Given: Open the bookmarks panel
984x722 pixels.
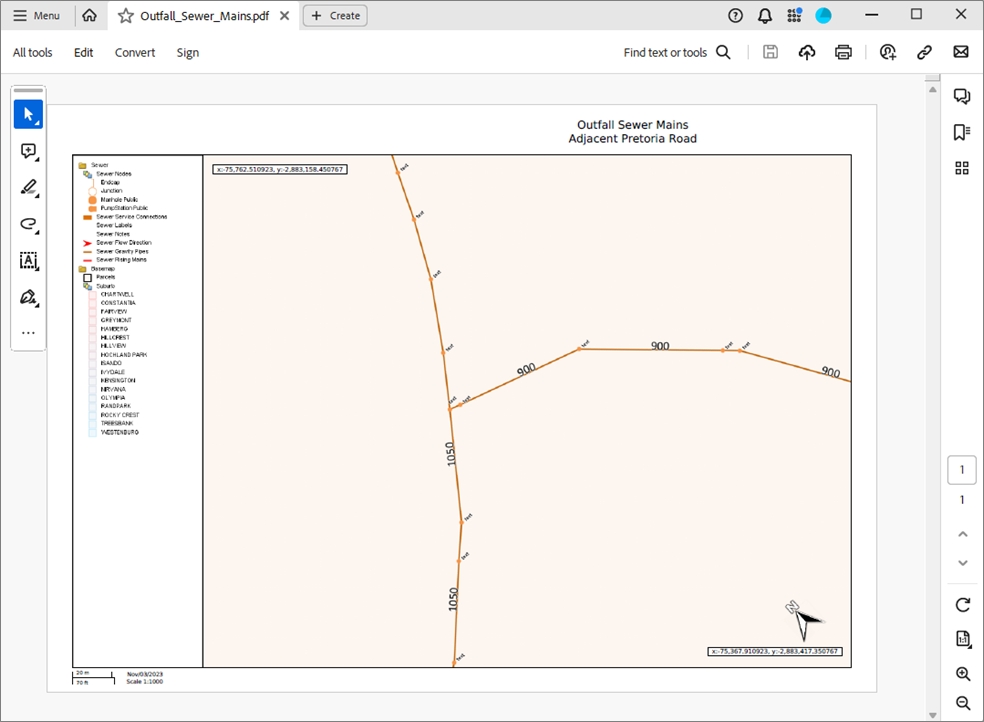Looking at the screenshot, I should click(x=962, y=132).
